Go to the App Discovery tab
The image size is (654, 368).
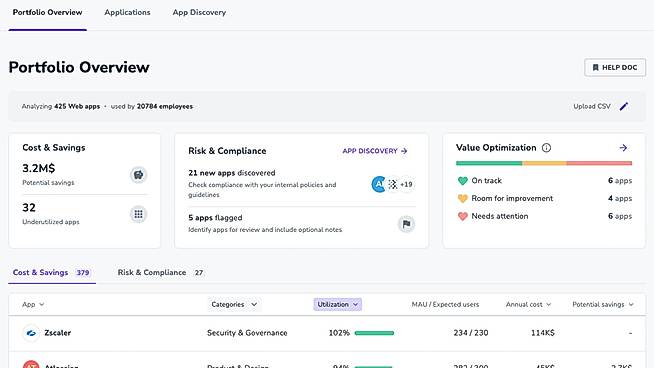[x=199, y=13]
